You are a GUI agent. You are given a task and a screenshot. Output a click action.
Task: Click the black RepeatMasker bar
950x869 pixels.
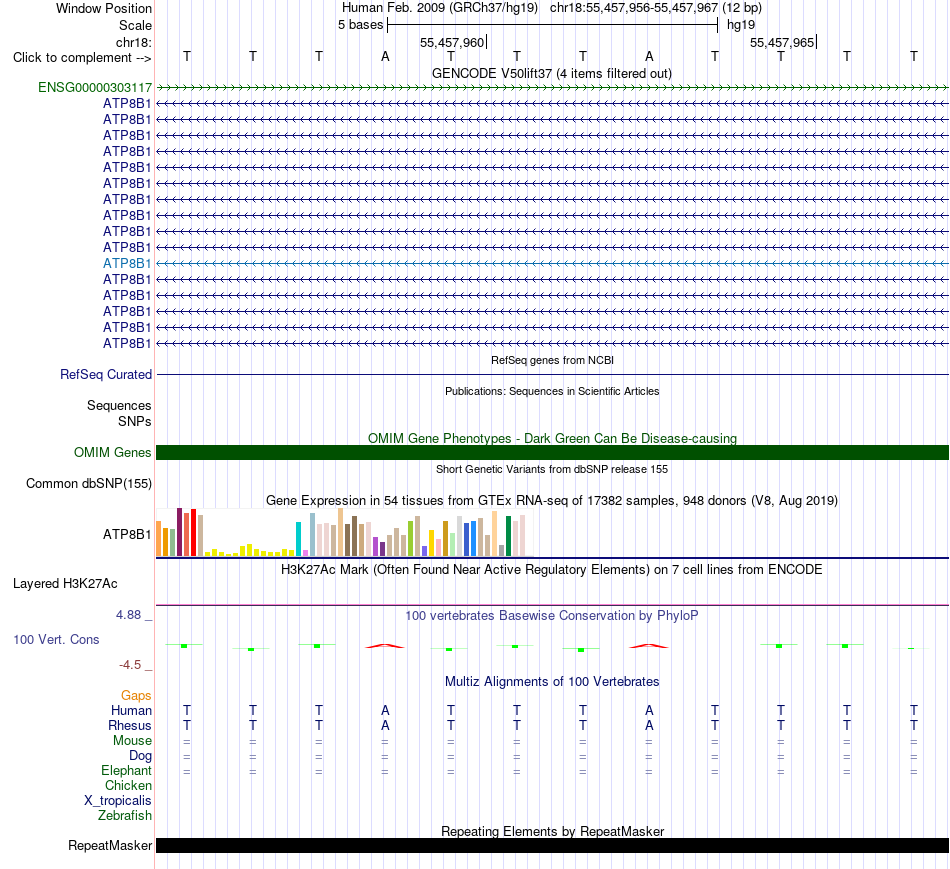tap(552, 845)
